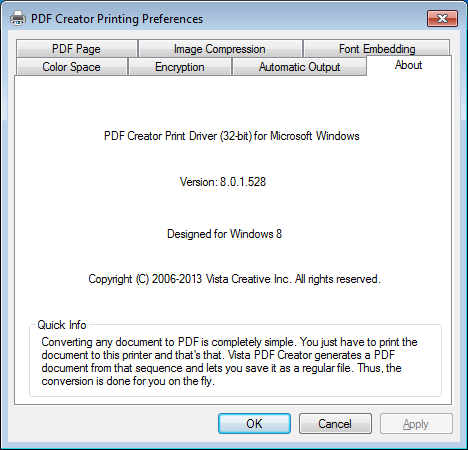This screenshot has width=468, height=450.
Task: Open the Image Compression tab
Action: [220, 49]
